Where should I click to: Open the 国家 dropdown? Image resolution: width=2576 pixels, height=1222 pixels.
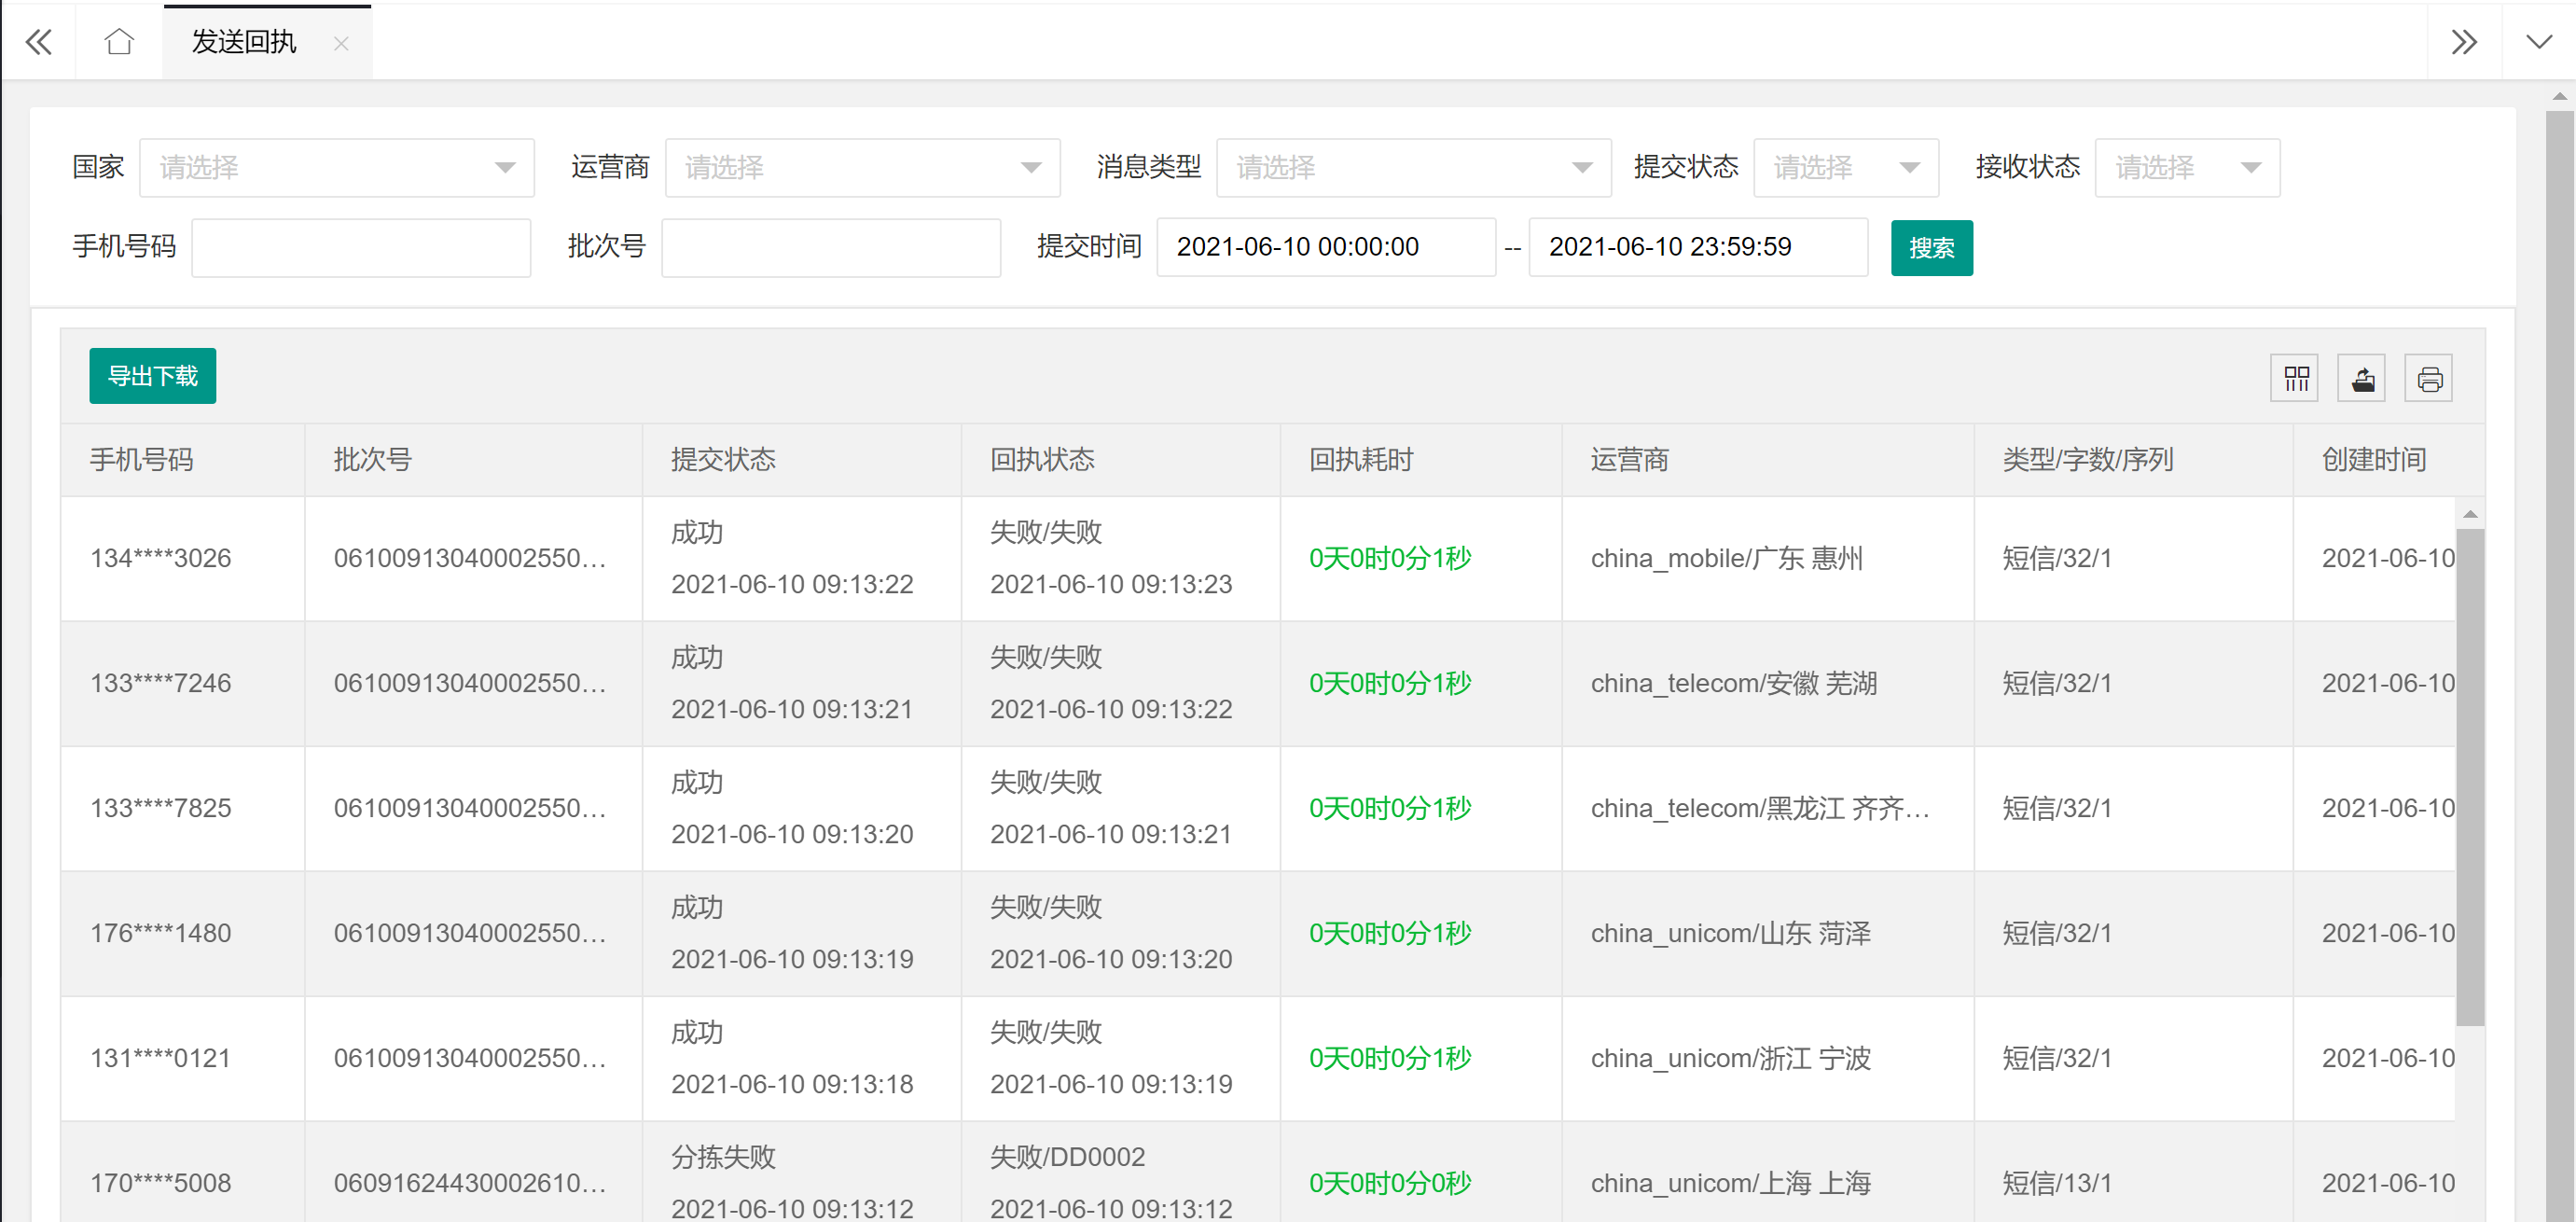tap(337, 167)
